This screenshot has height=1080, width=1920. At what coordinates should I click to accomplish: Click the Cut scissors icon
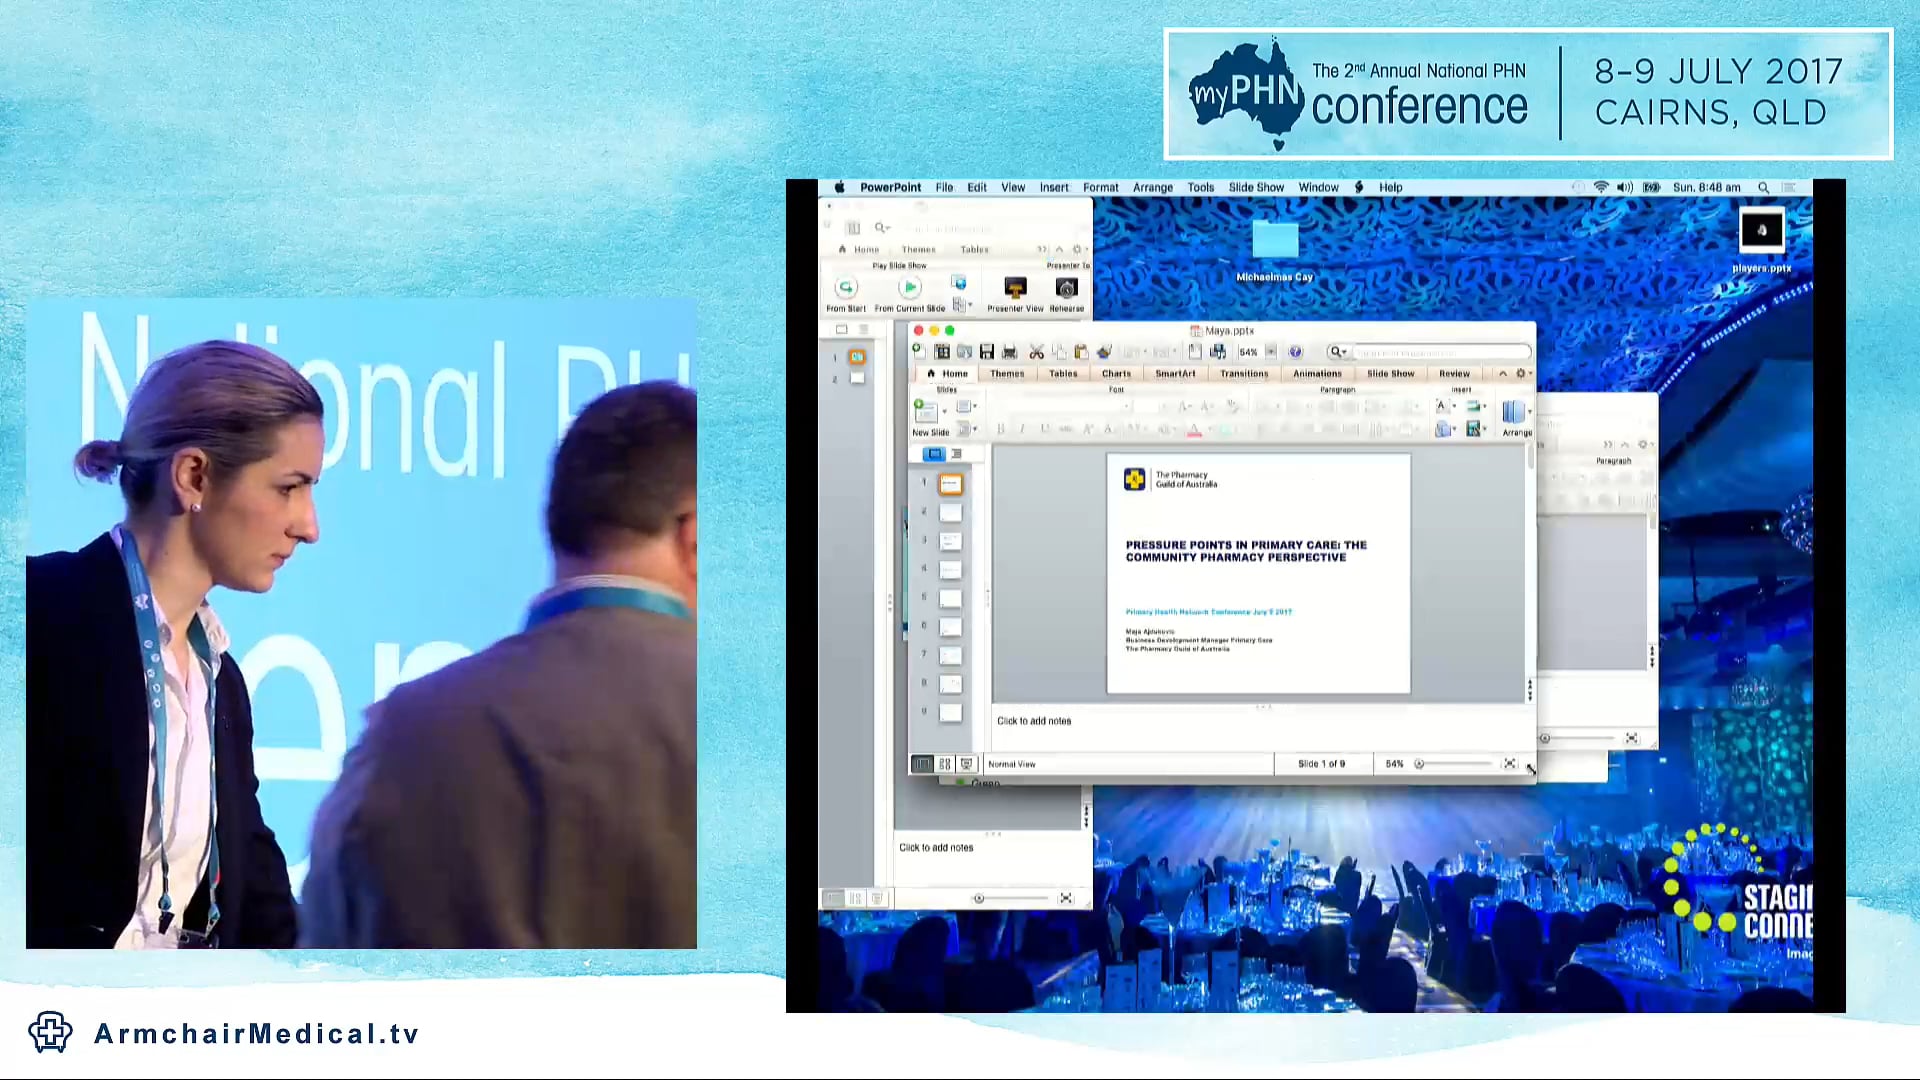1036,352
